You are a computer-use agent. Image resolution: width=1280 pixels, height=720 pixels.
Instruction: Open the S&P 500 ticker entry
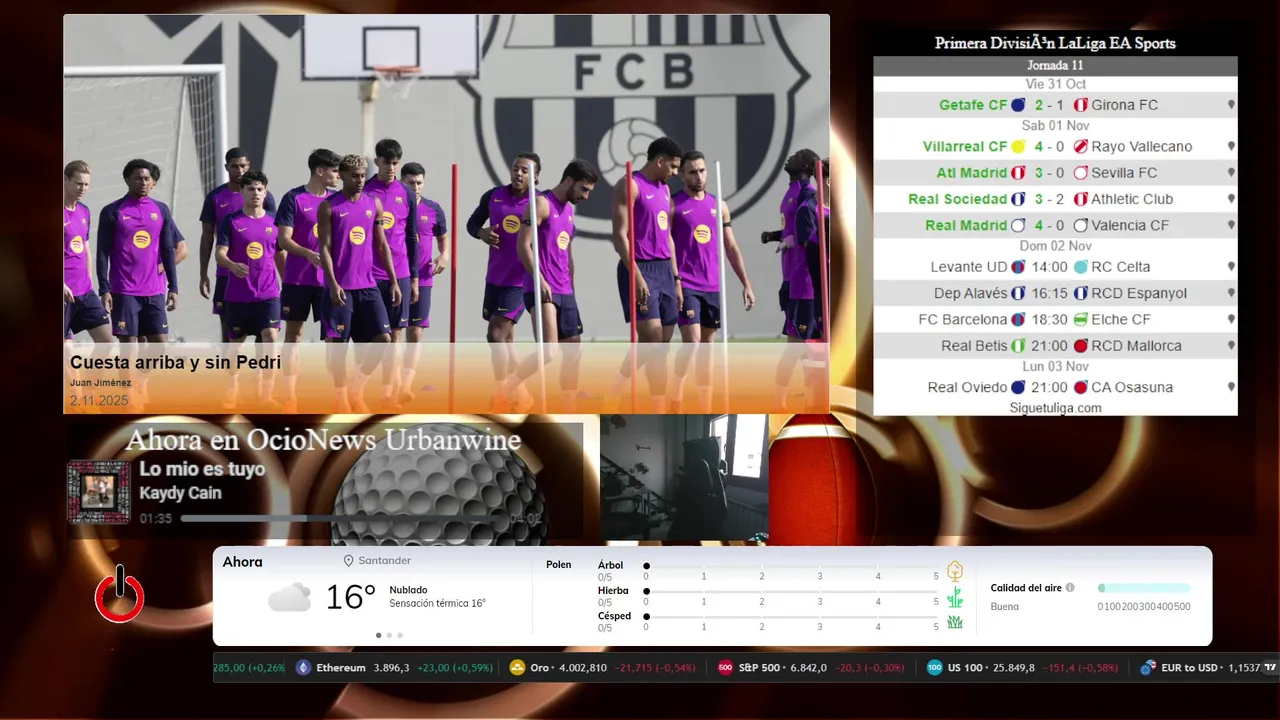pyautogui.click(x=811, y=668)
